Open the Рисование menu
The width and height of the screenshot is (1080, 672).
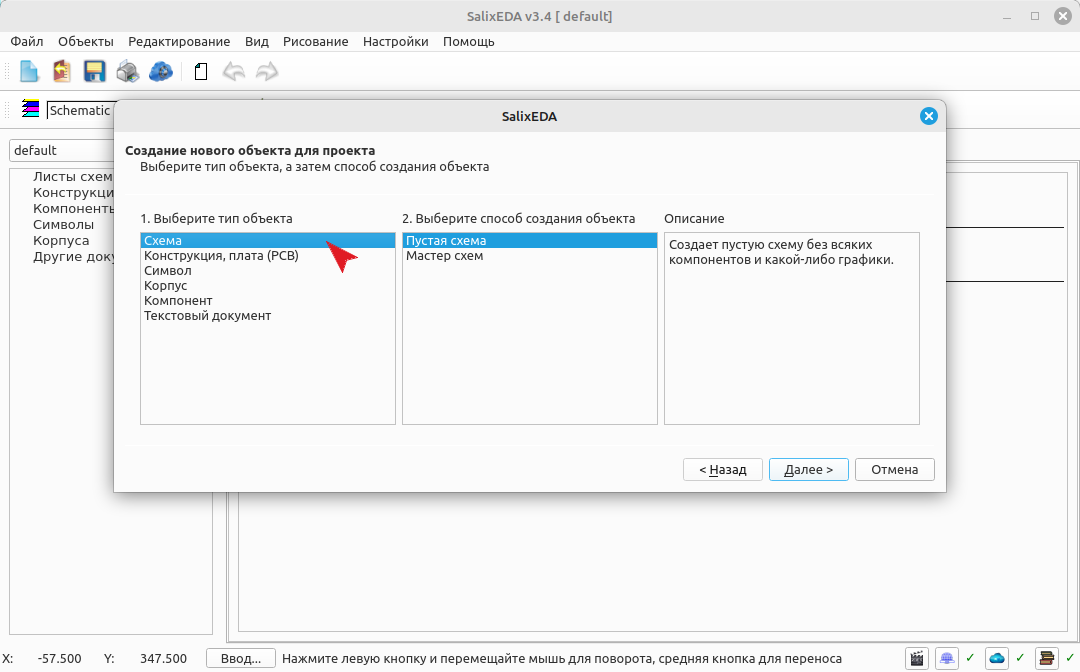tap(315, 41)
